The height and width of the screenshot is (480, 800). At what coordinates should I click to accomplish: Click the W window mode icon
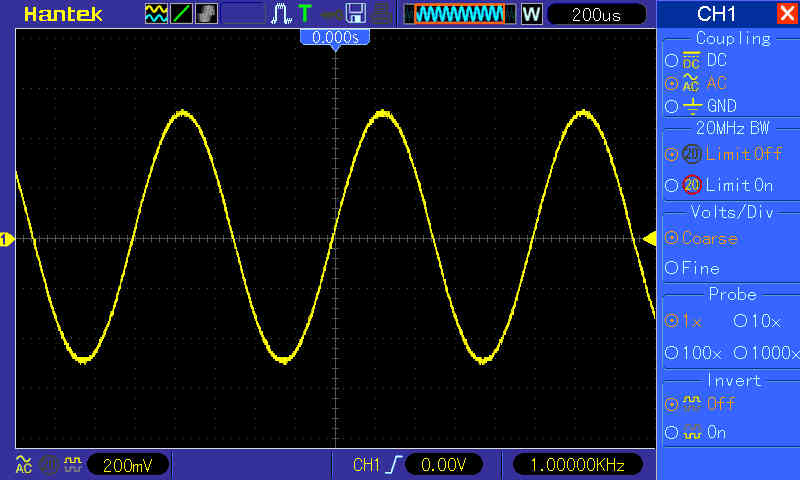(531, 14)
